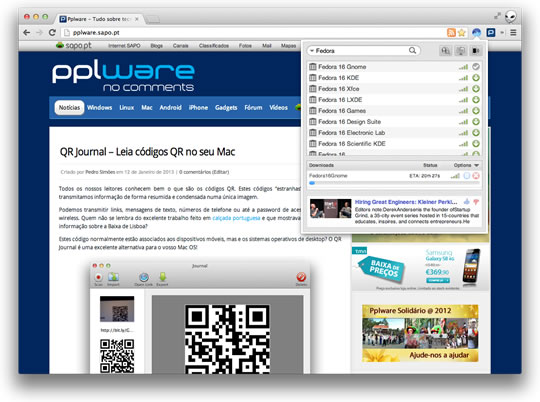Viewport: 540px width, 402px height.
Task: Click the RSS feed icon in address bar
Action: coord(451,33)
